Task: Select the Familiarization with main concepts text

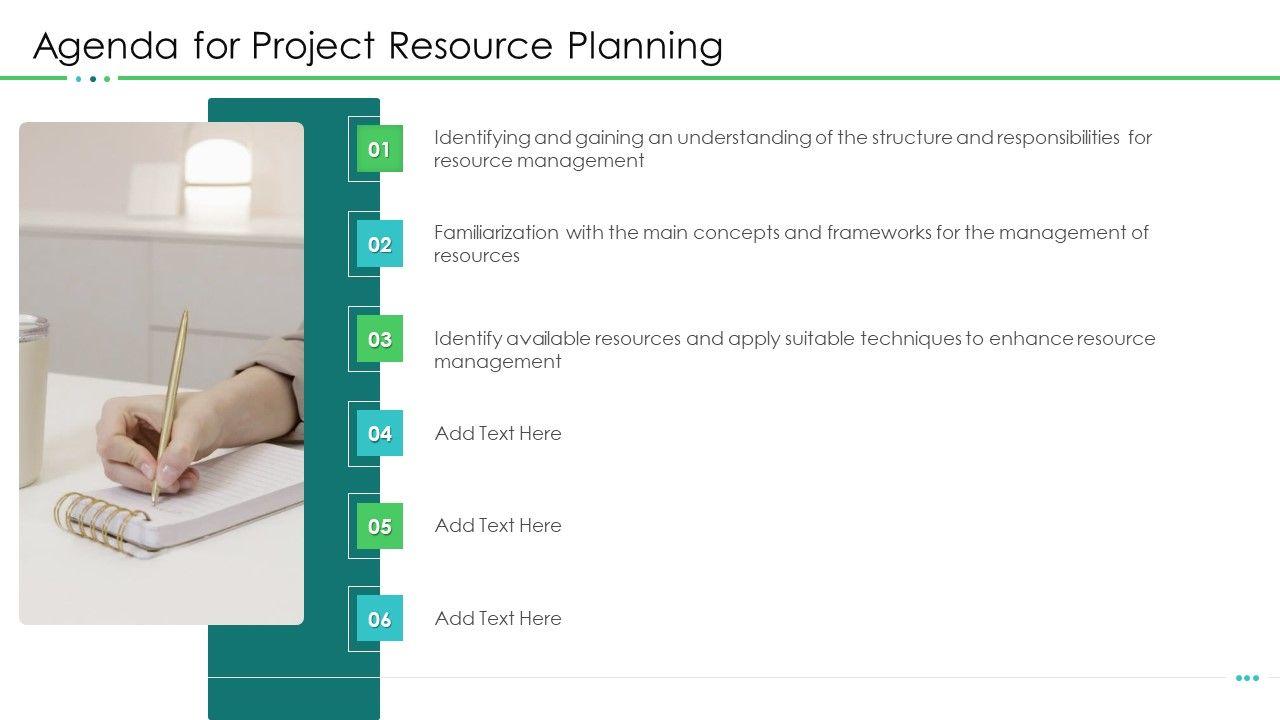Action: click(791, 243)
